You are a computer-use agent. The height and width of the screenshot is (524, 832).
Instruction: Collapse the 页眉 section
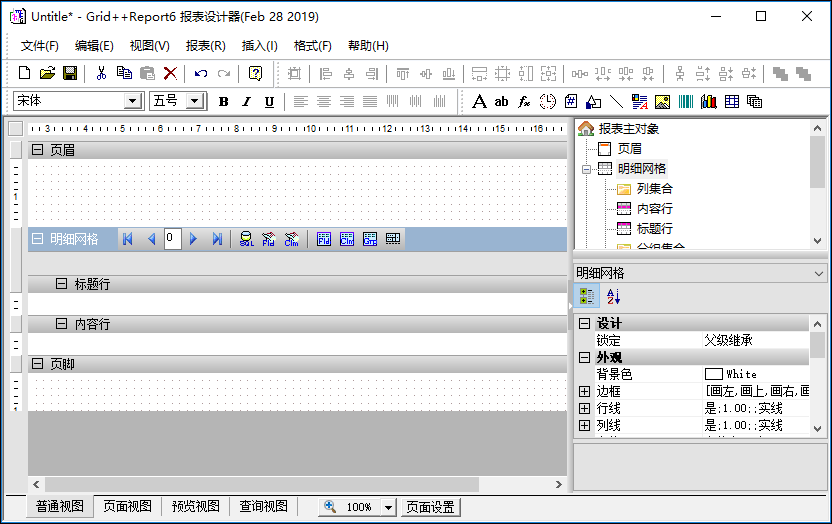pos(37,150)
